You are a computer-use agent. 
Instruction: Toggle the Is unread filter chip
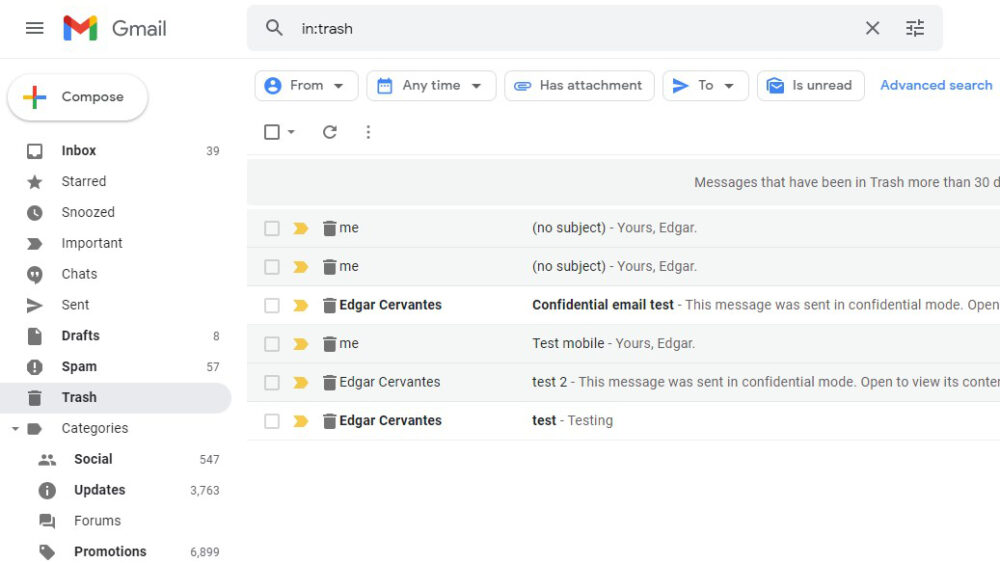coord(810,86)
